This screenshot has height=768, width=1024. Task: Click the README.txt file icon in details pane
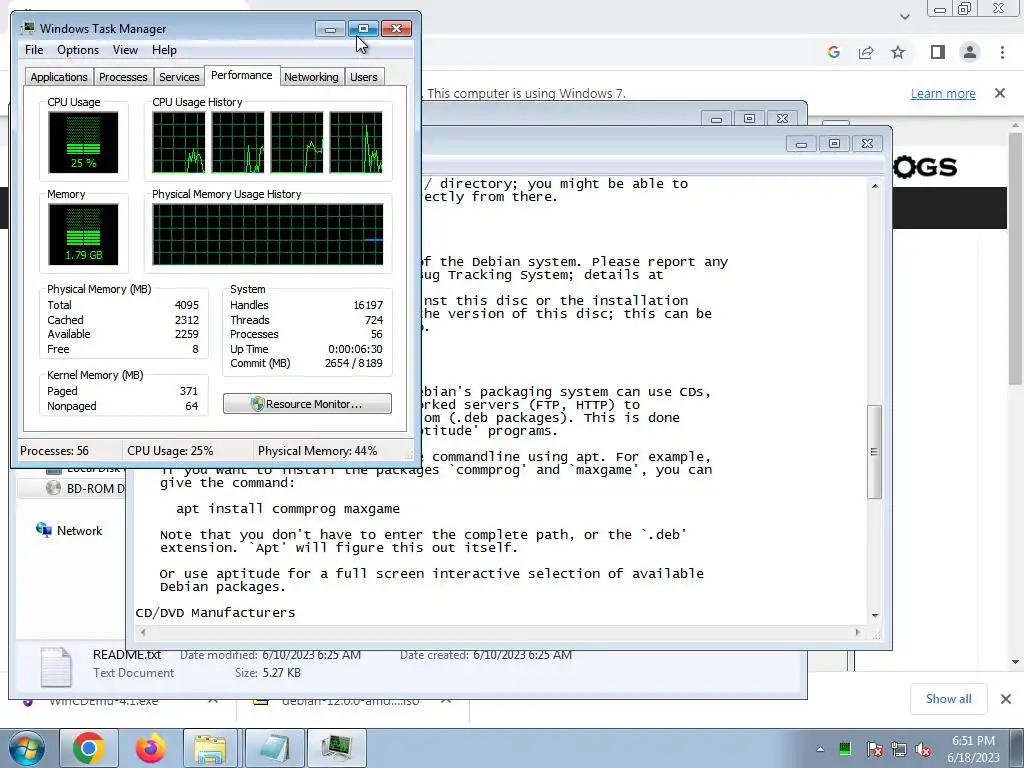56,666
